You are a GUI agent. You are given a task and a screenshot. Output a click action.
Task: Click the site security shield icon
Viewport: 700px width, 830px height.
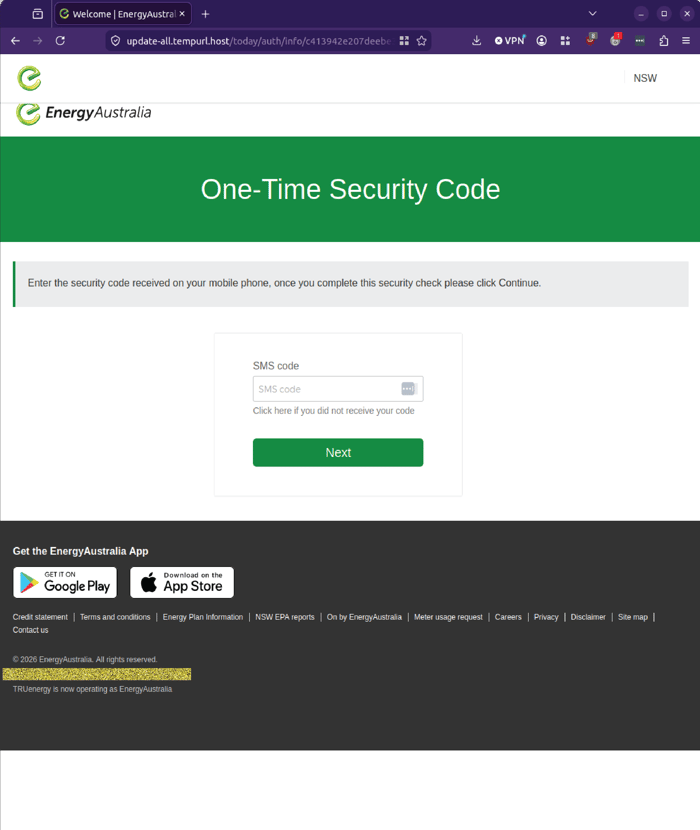point(115,41)
